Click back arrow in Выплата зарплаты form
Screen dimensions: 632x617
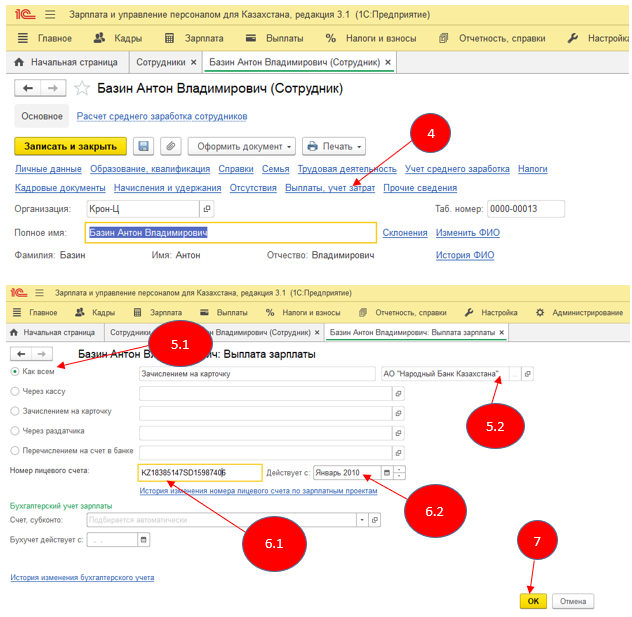point(21,354)
